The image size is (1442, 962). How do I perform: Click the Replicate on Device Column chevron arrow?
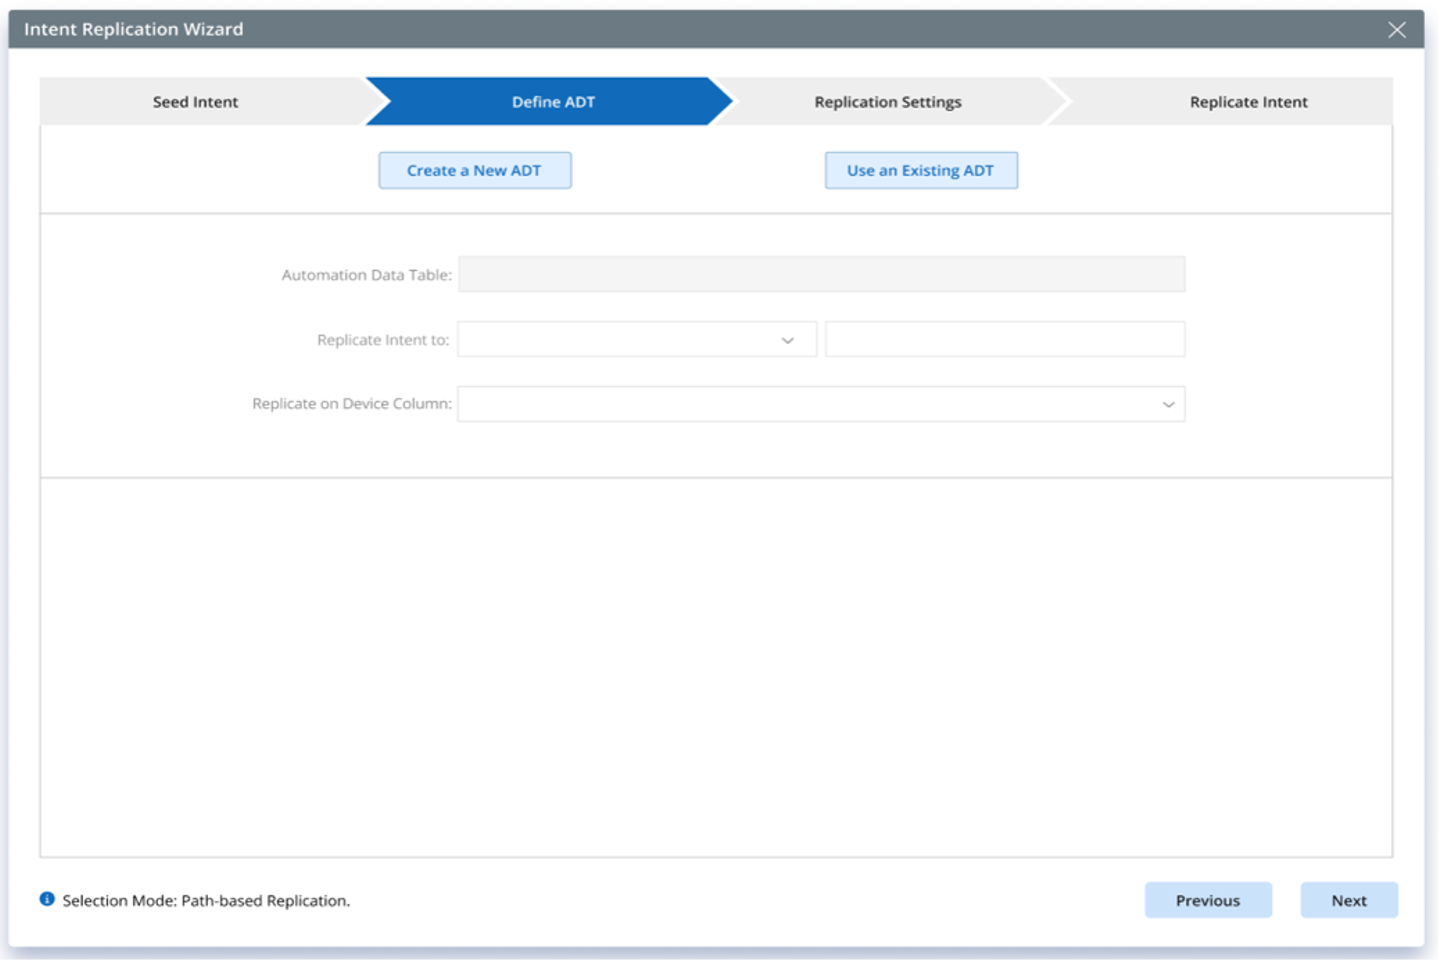click(x=1168, y=405)
